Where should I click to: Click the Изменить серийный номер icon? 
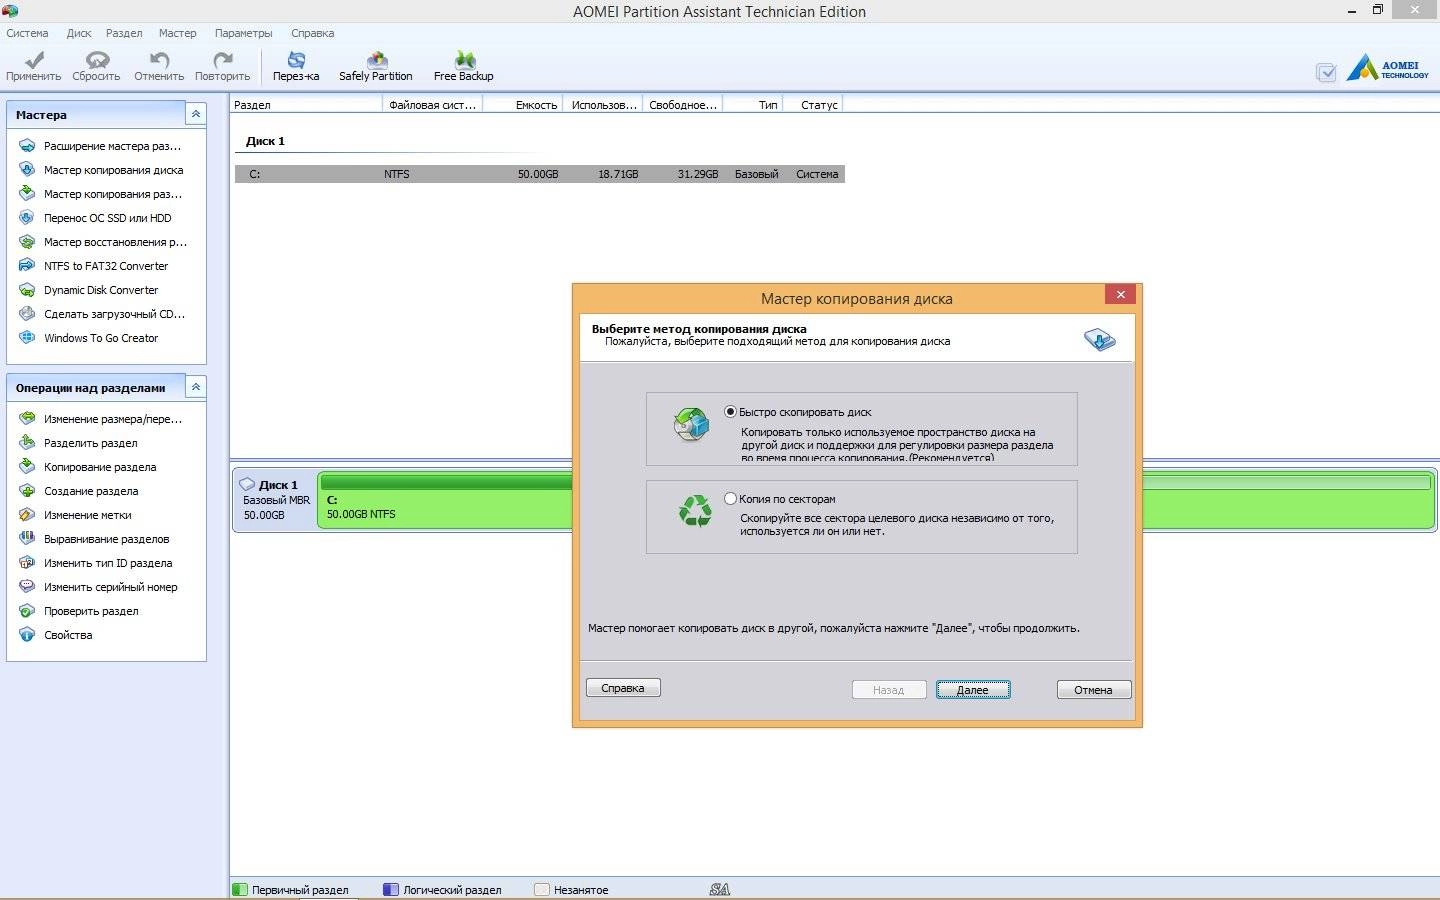pos(27,587)
